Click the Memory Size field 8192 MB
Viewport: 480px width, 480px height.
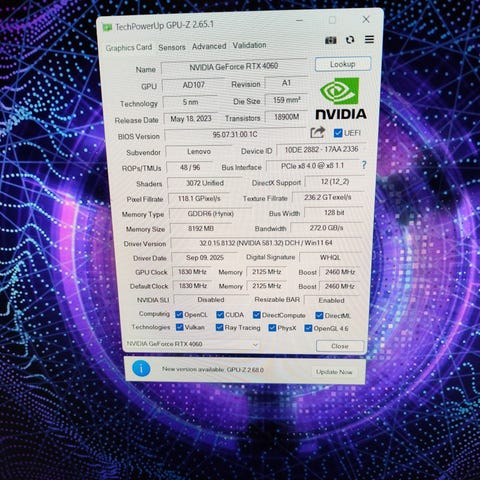pyautogui.click(x=201, y=229)
